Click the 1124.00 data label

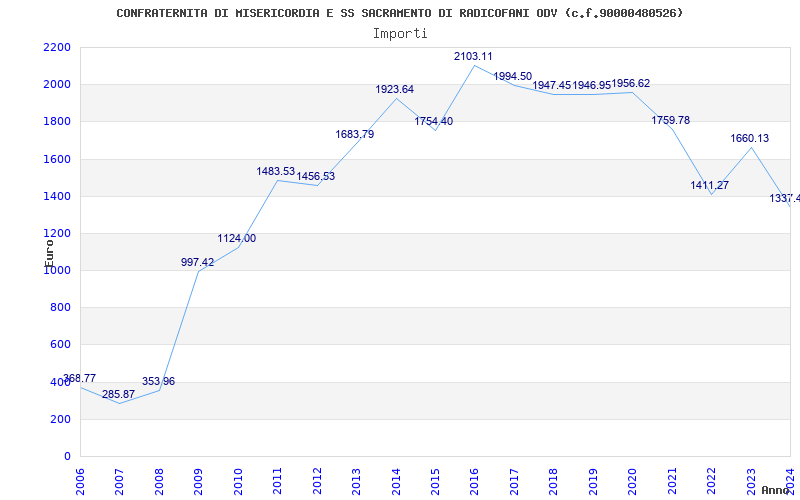click(237, 238)
